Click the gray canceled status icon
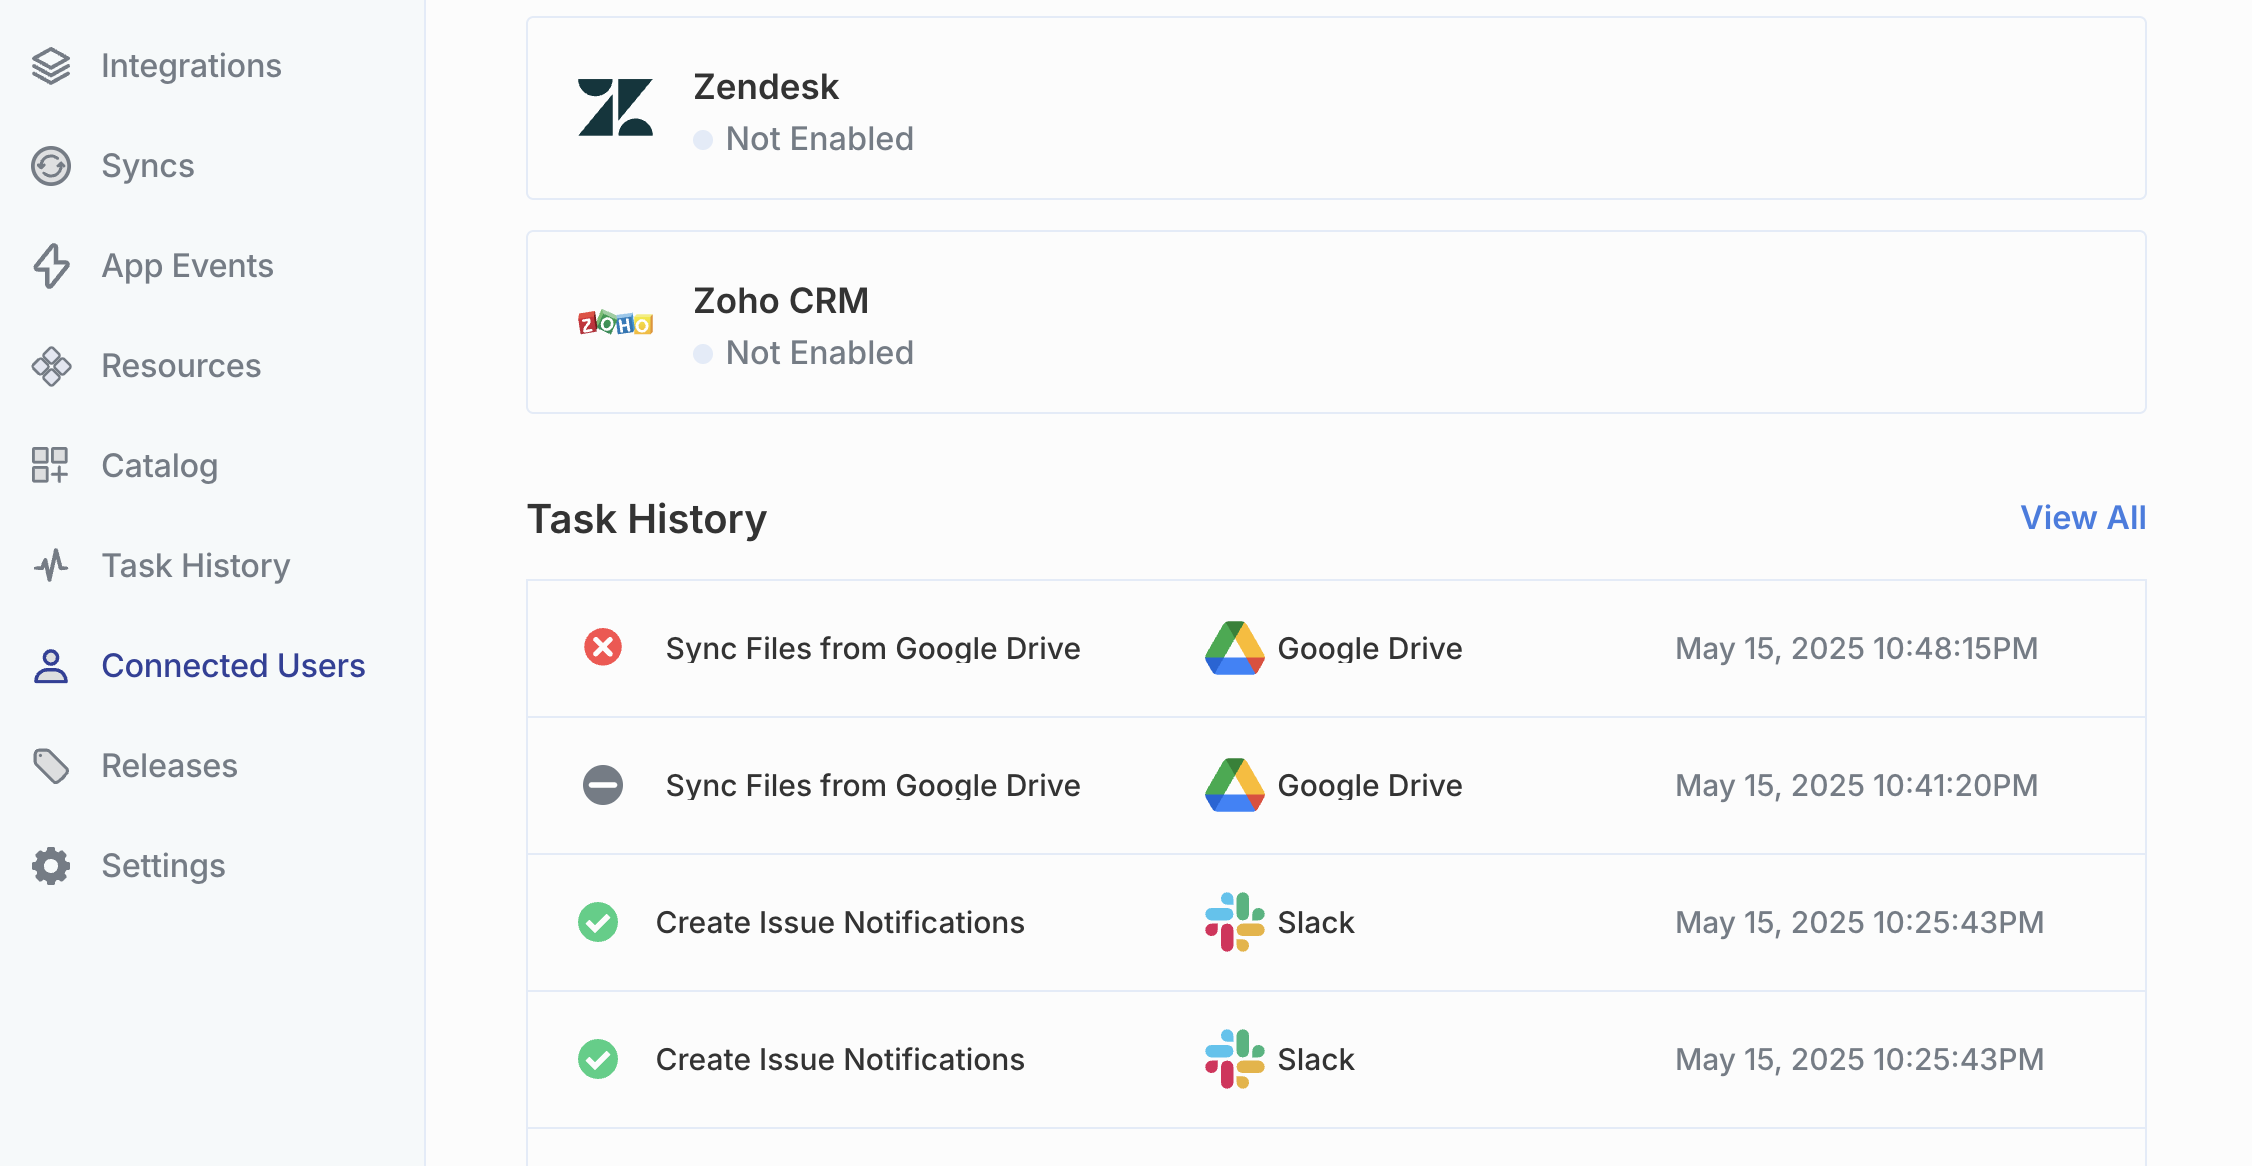This screenshot has width=2252, height=1166. pyautogui.click(x=603, y=785)
